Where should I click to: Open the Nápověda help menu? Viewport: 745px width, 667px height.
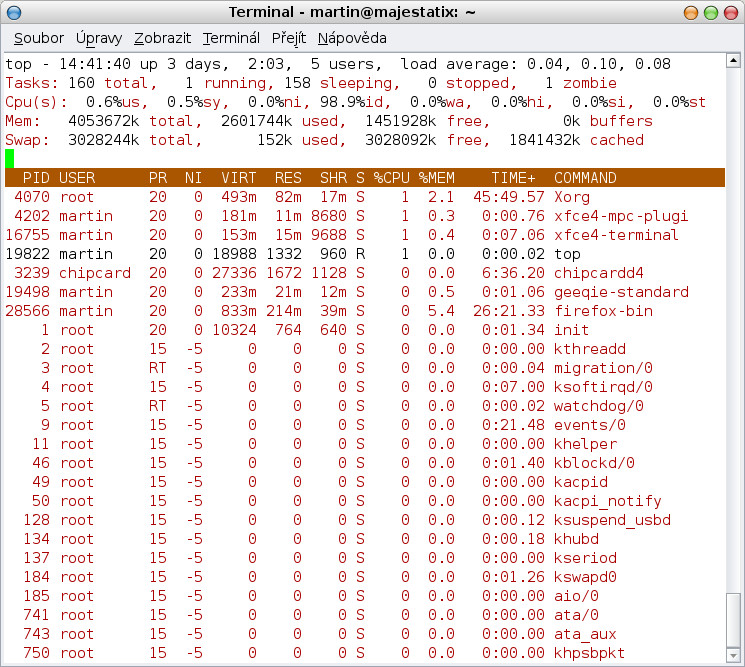(x=352, y=38)
